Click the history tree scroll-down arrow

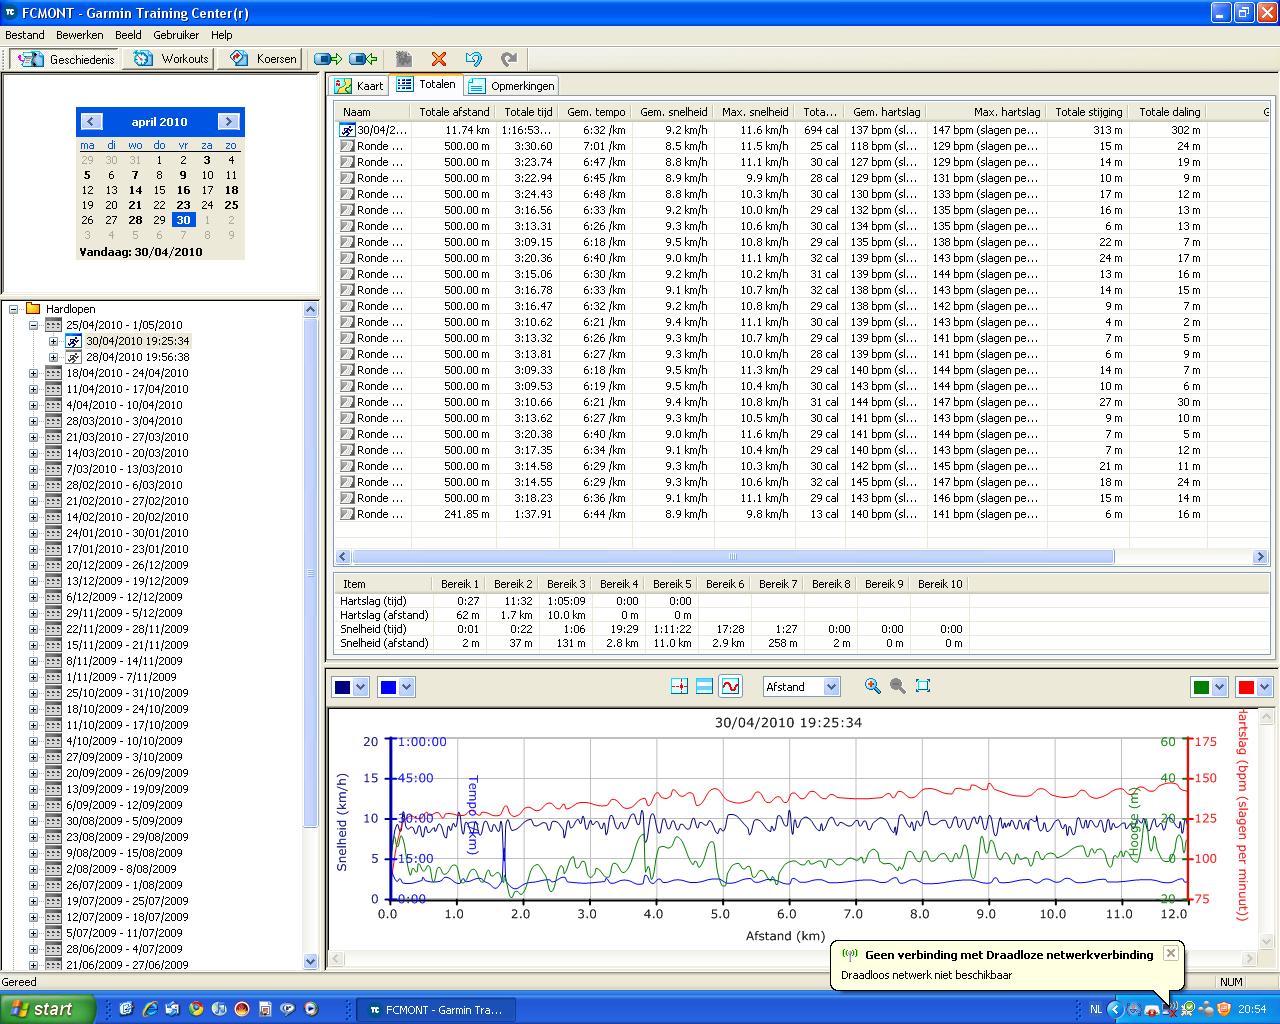[x=310, y=962]
